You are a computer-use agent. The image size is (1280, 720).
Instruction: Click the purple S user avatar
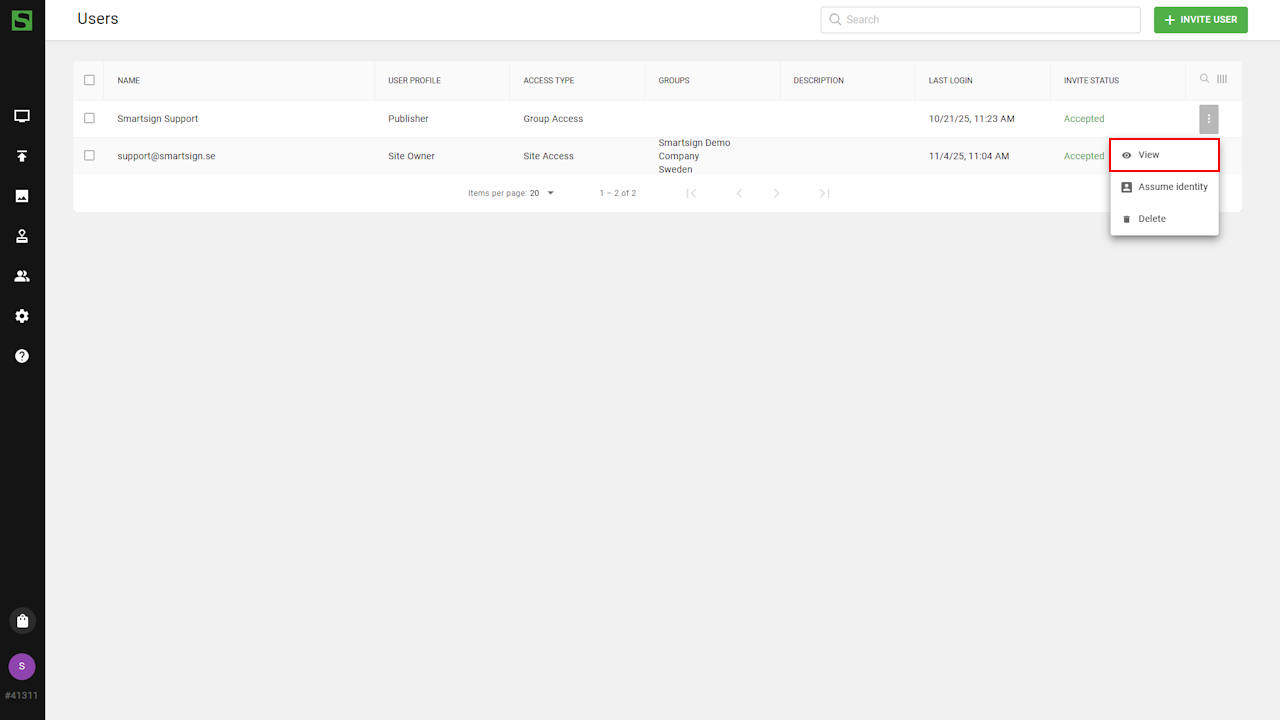coord(22,666)
